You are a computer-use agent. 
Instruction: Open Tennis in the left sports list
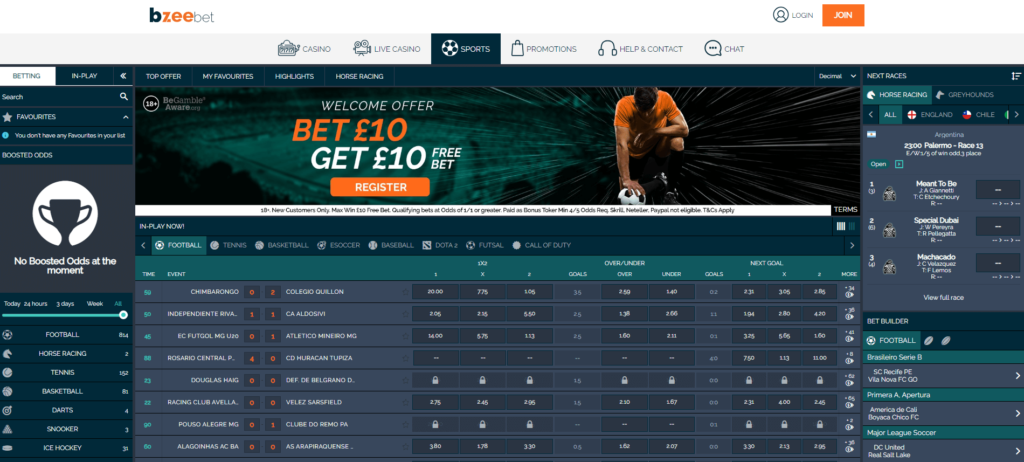coord(65,372)
